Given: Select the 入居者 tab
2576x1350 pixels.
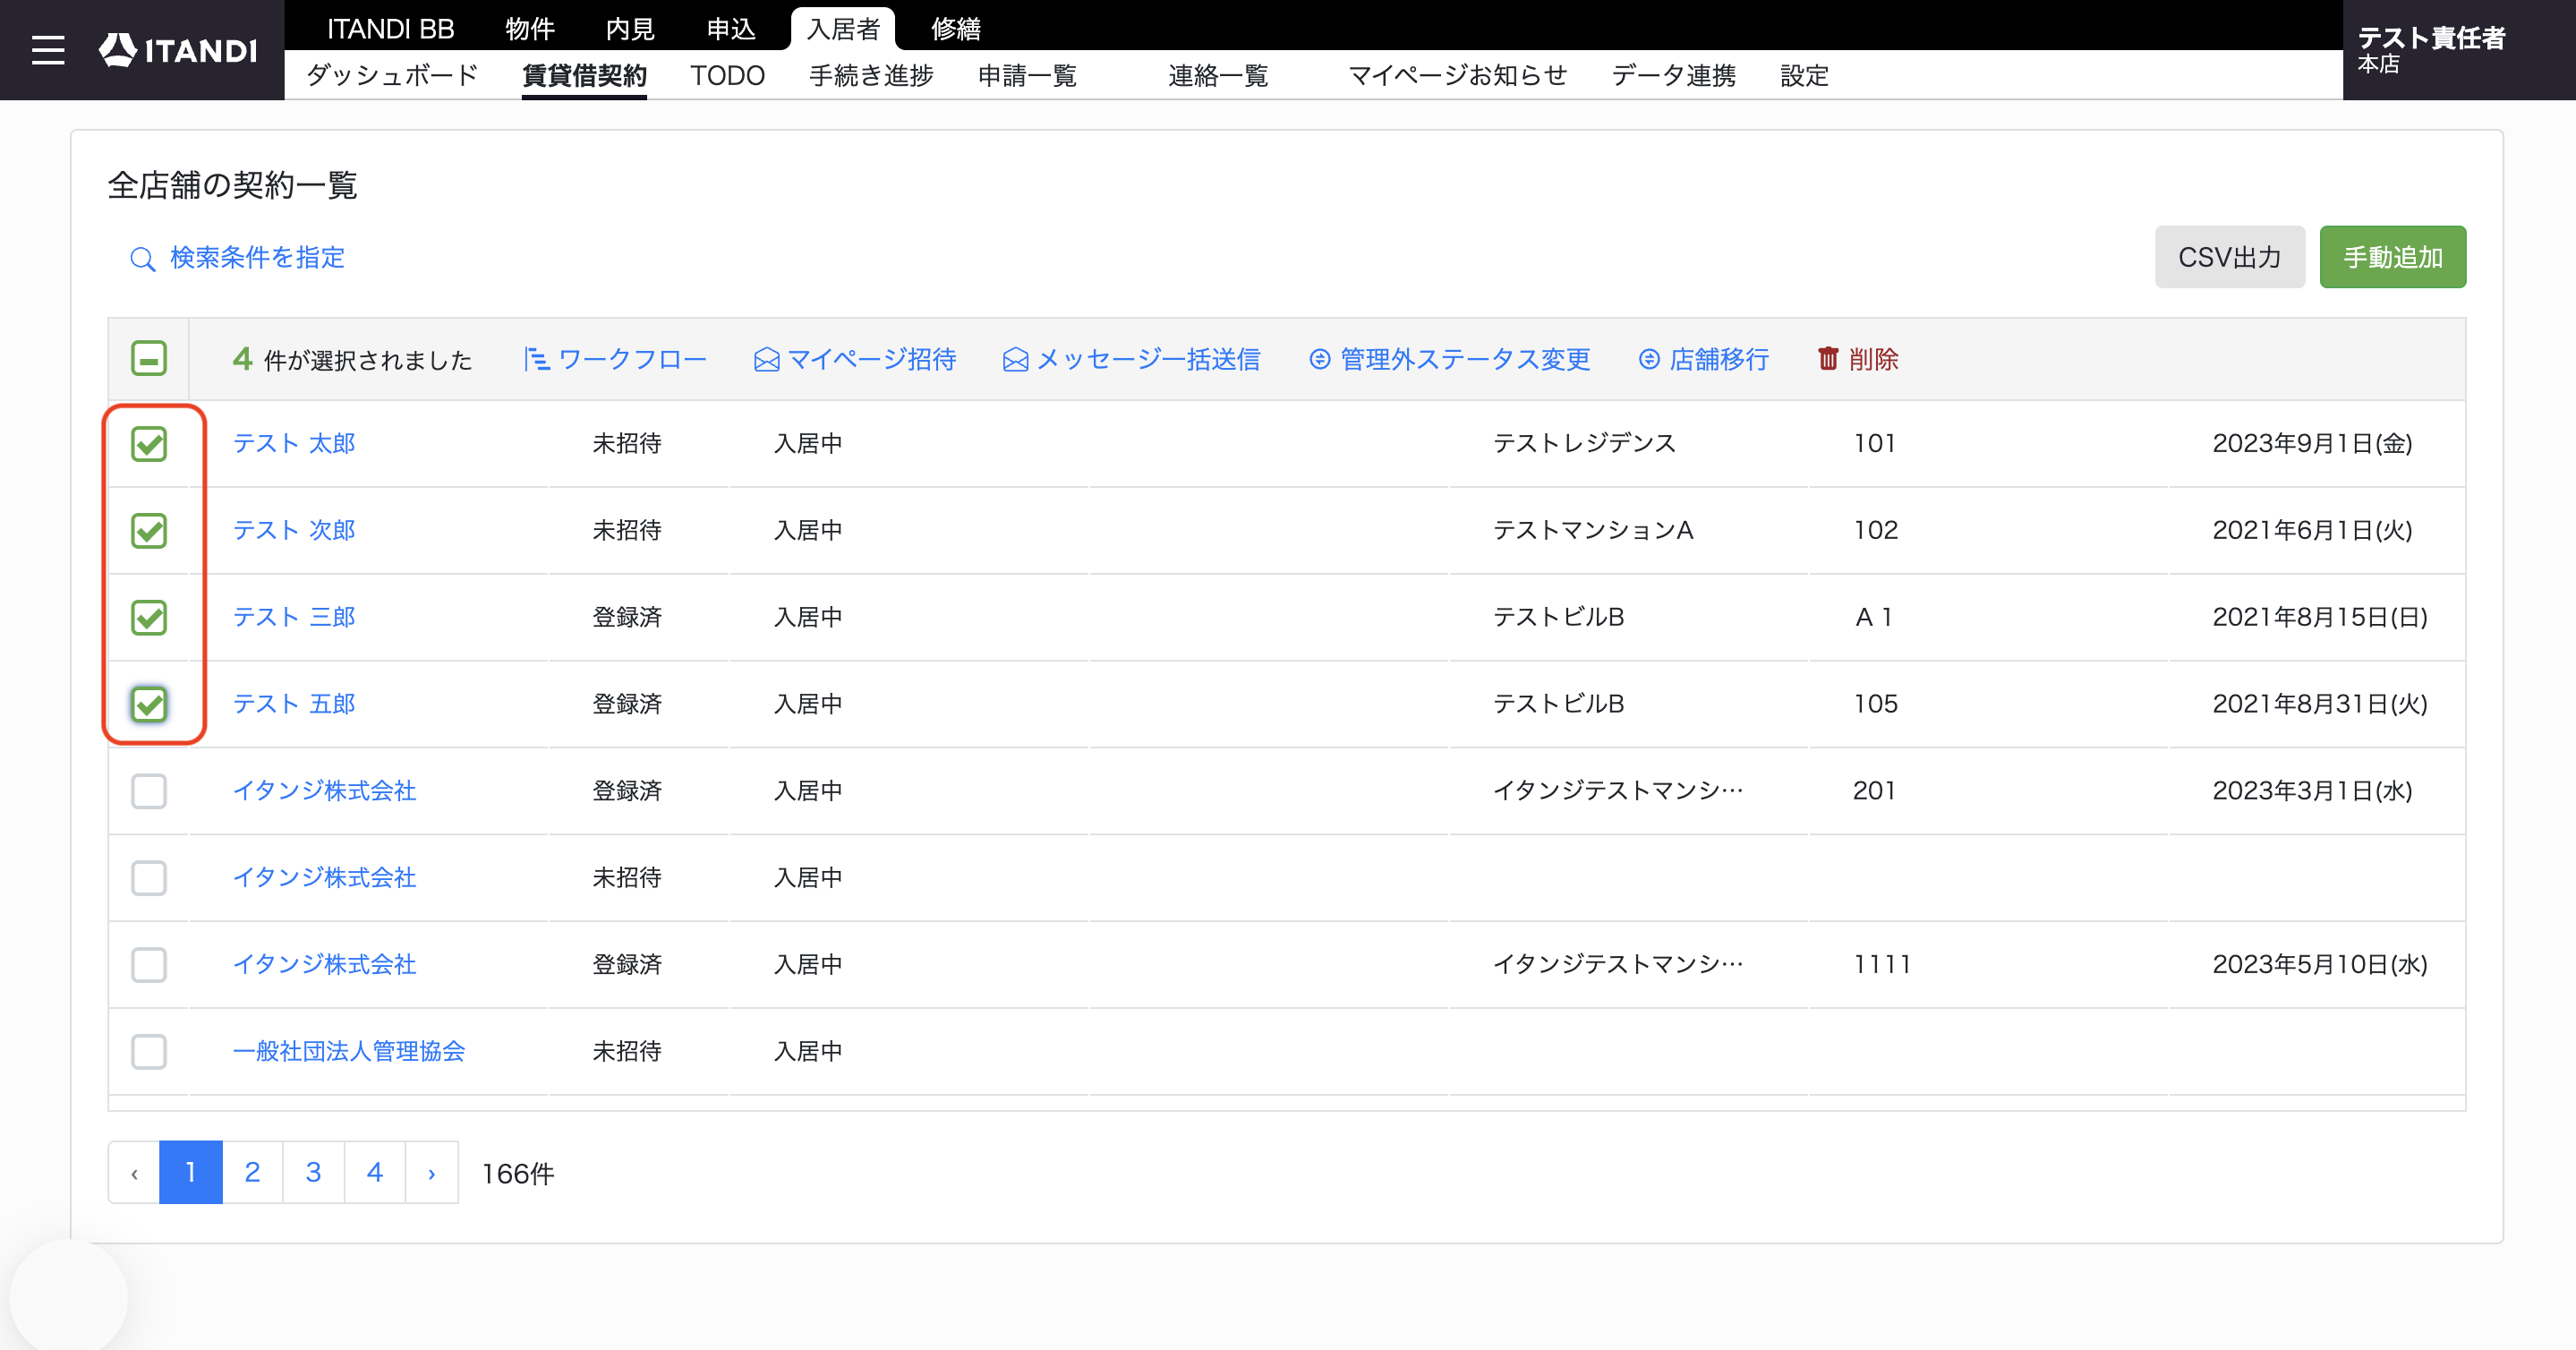Looking at the screenshot, I should tap(843, 28).
